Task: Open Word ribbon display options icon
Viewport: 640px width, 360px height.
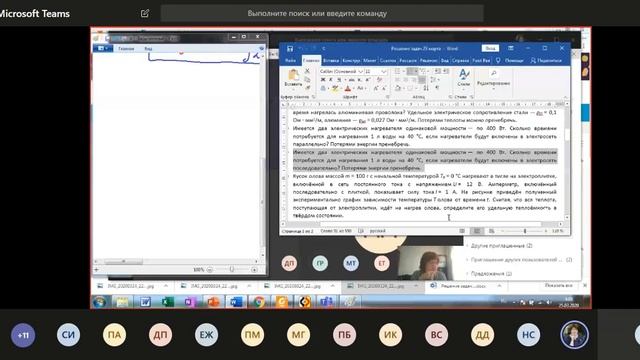Action: point(511,49)
